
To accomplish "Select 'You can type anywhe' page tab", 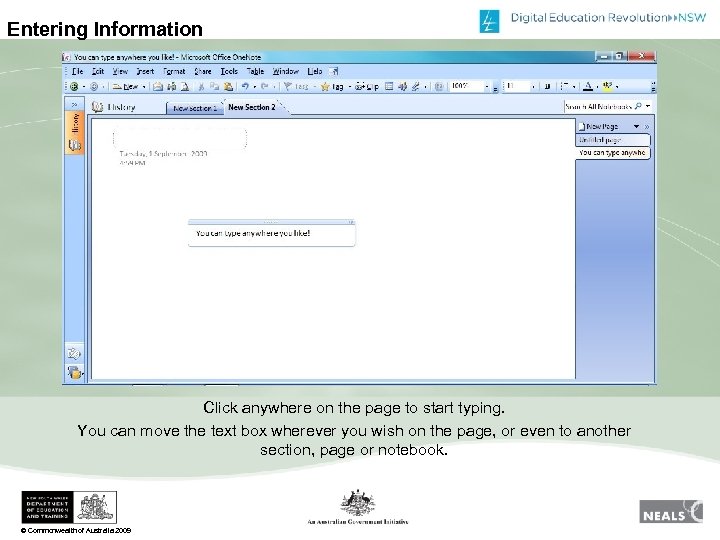I will (x=613, y=152).
